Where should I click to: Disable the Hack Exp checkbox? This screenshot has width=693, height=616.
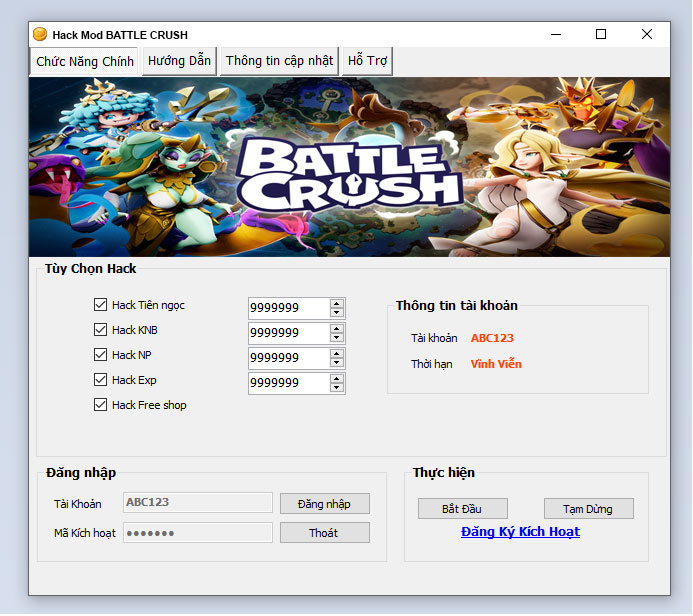point(100,380)
